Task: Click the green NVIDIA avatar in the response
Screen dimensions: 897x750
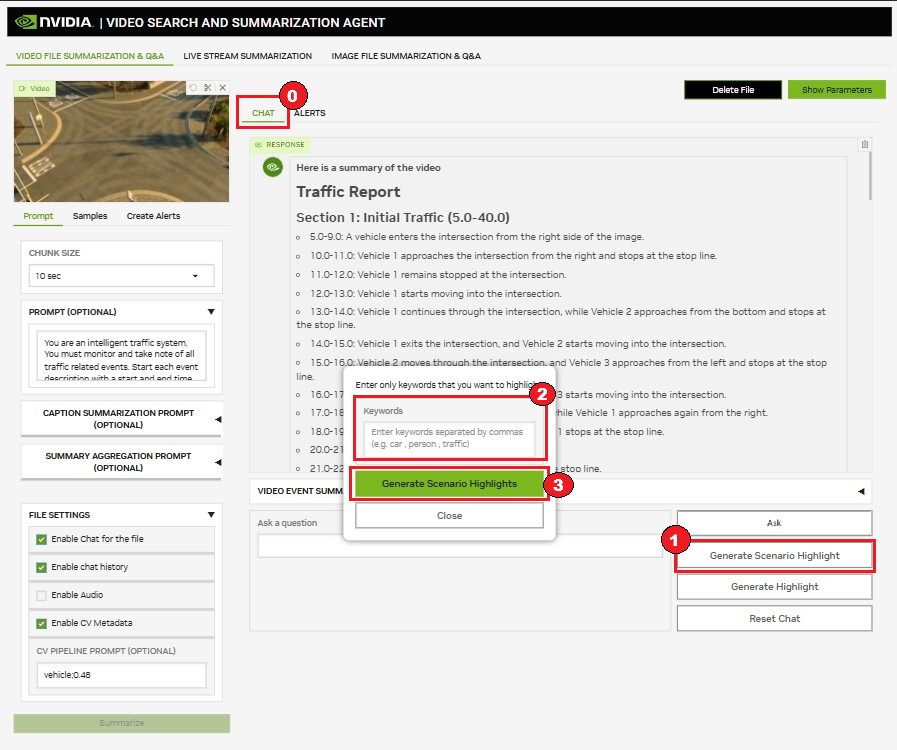Action: [x=272, y=168]
